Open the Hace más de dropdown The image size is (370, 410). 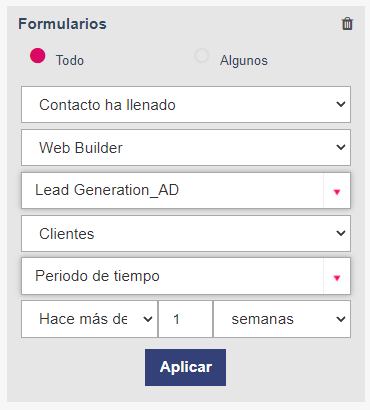click(x=89, y=319)
